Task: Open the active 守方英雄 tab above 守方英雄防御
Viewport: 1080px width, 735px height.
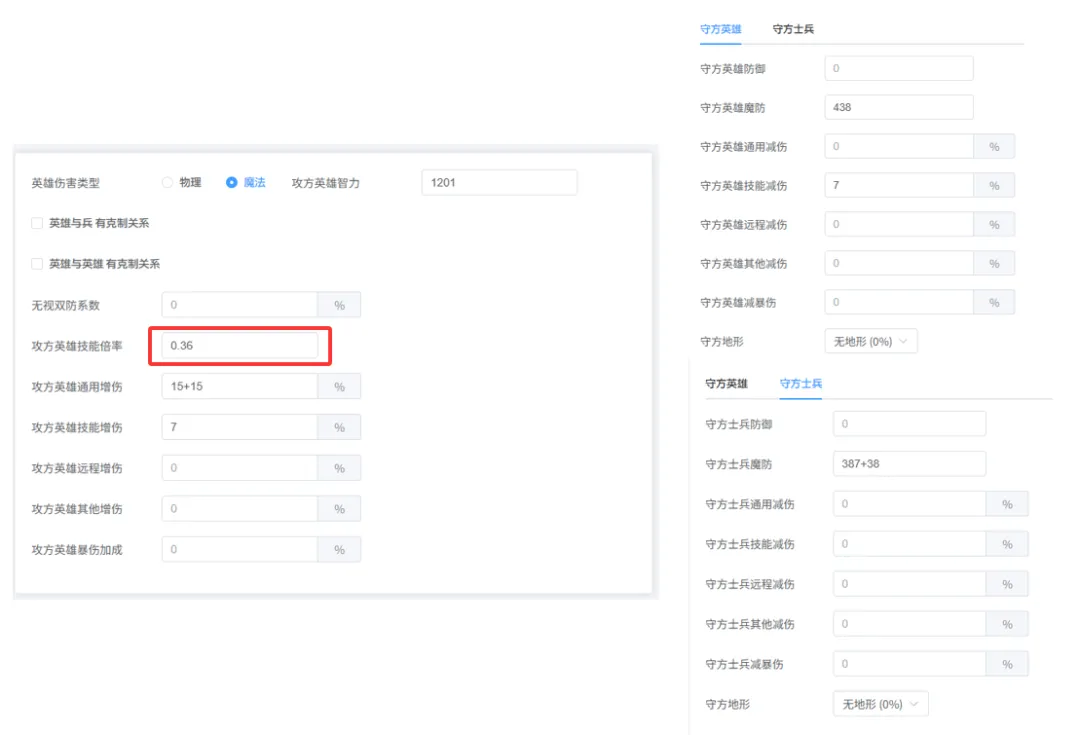Action: point(720,29)
